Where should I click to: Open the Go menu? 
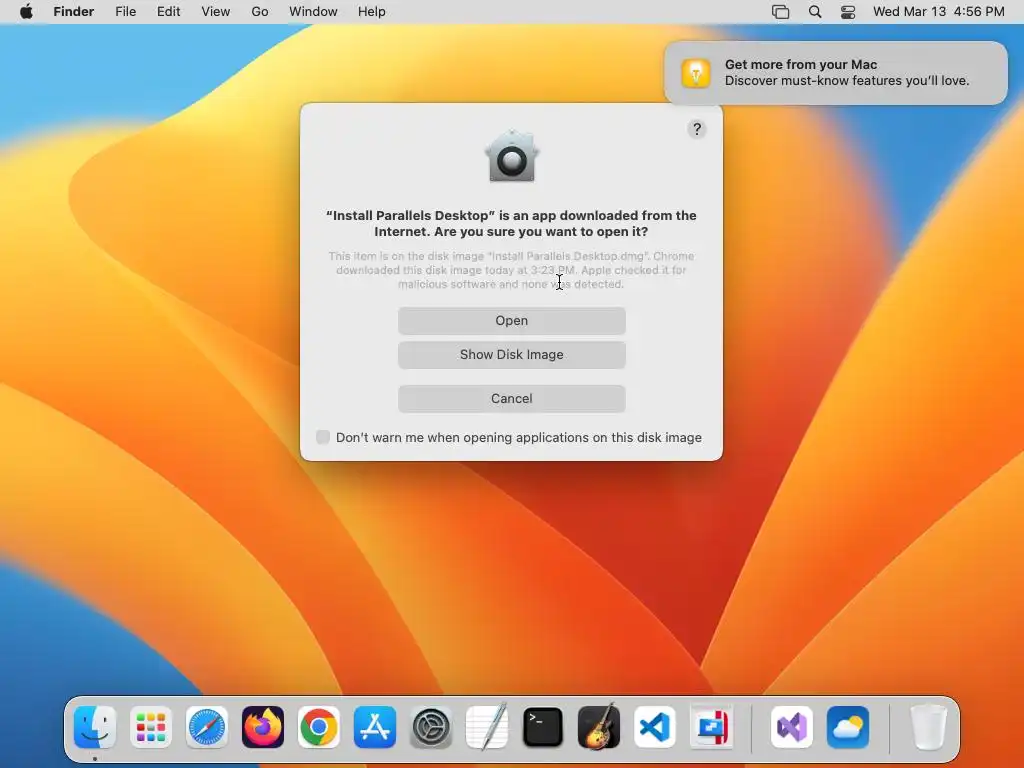point(260,12)
